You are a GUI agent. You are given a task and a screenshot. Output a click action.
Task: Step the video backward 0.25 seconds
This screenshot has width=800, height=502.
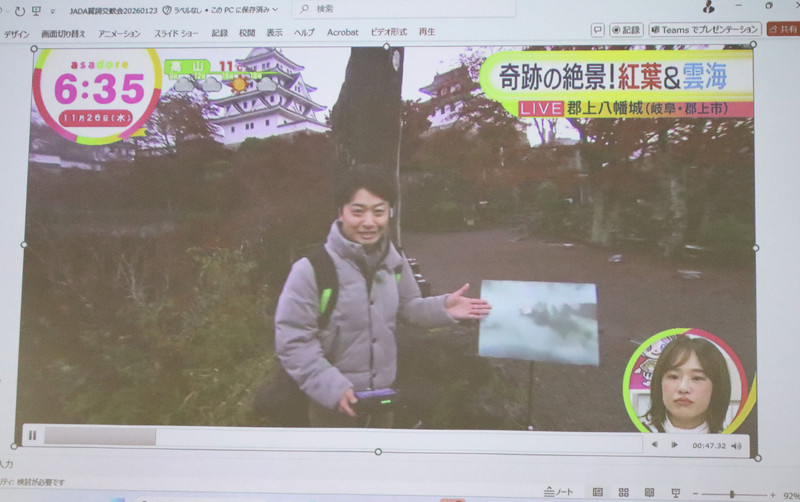pyautogui.click(x=654, y=444)
